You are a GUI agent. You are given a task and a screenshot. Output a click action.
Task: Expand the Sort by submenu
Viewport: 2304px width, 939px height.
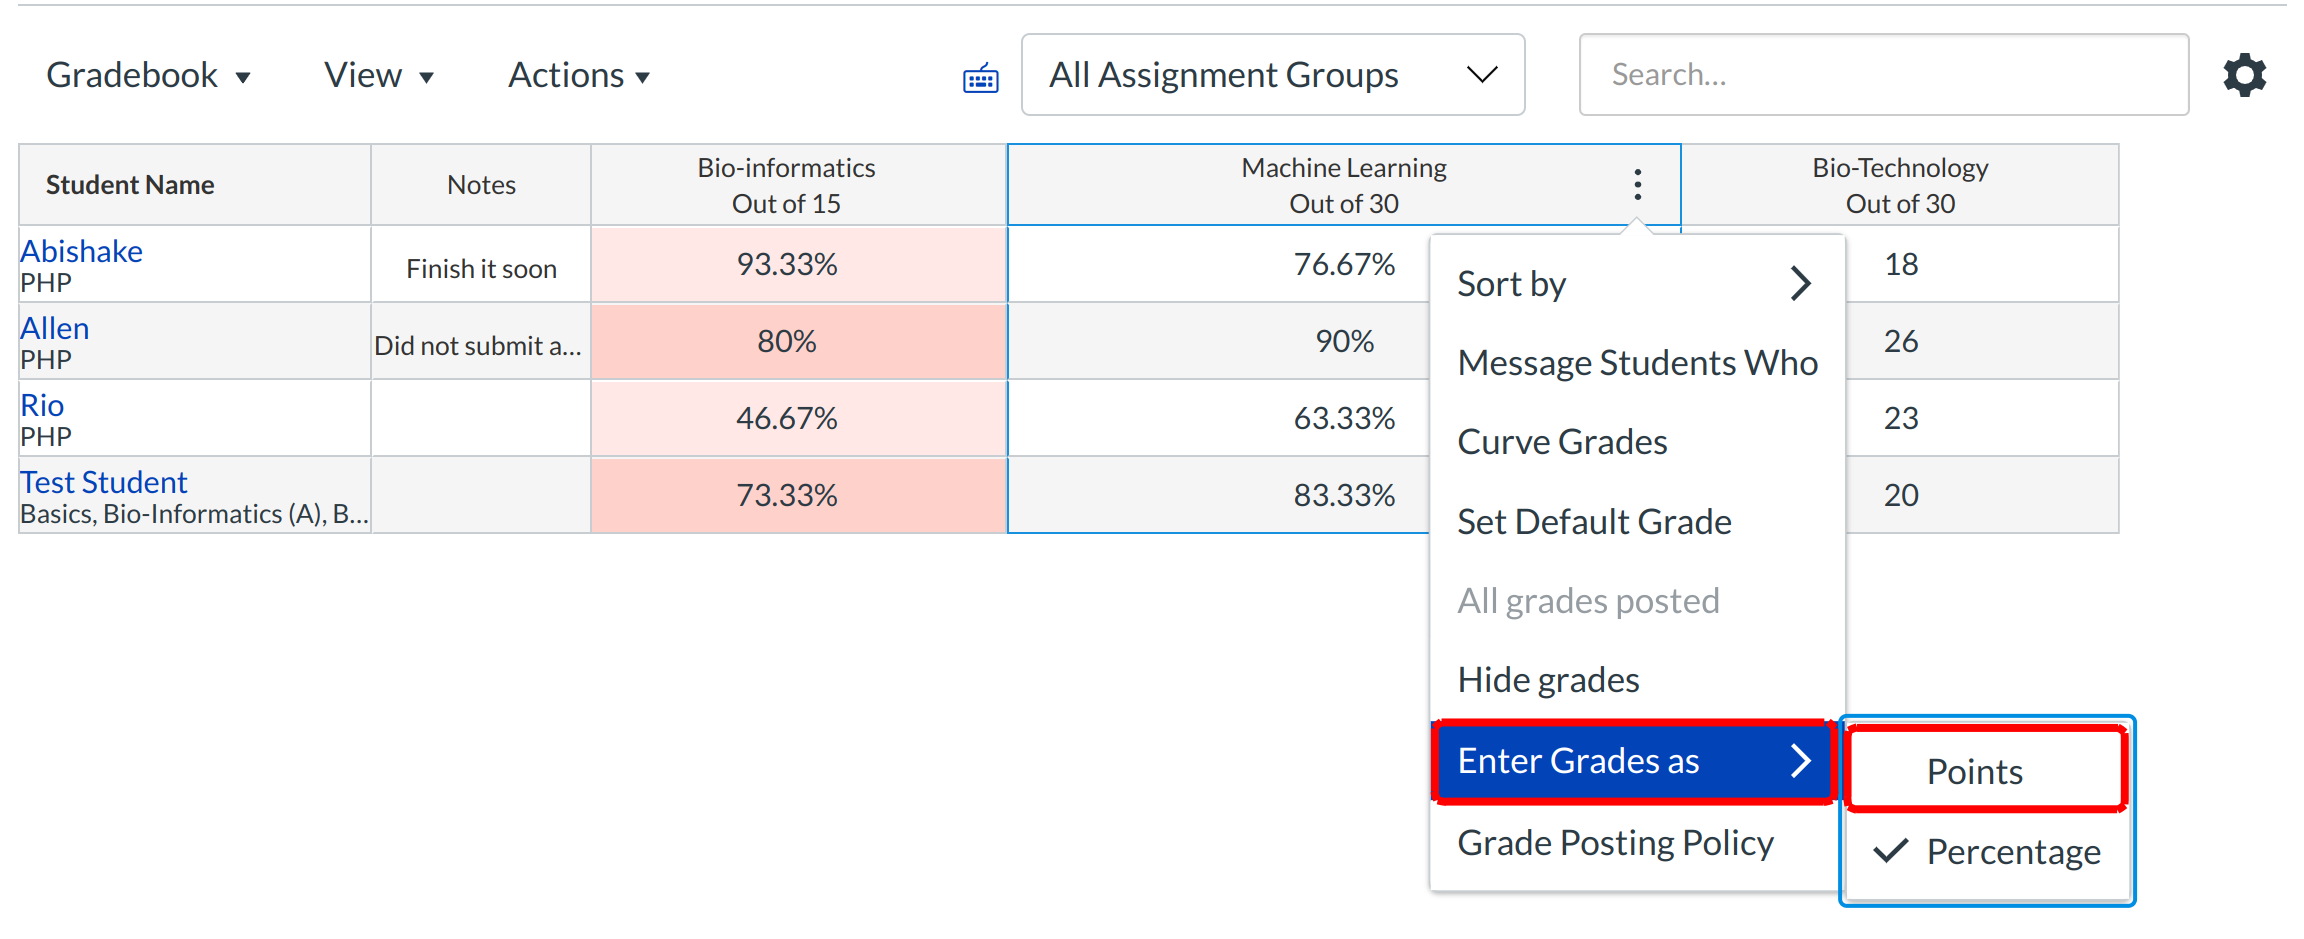[x=1635, y=284]
